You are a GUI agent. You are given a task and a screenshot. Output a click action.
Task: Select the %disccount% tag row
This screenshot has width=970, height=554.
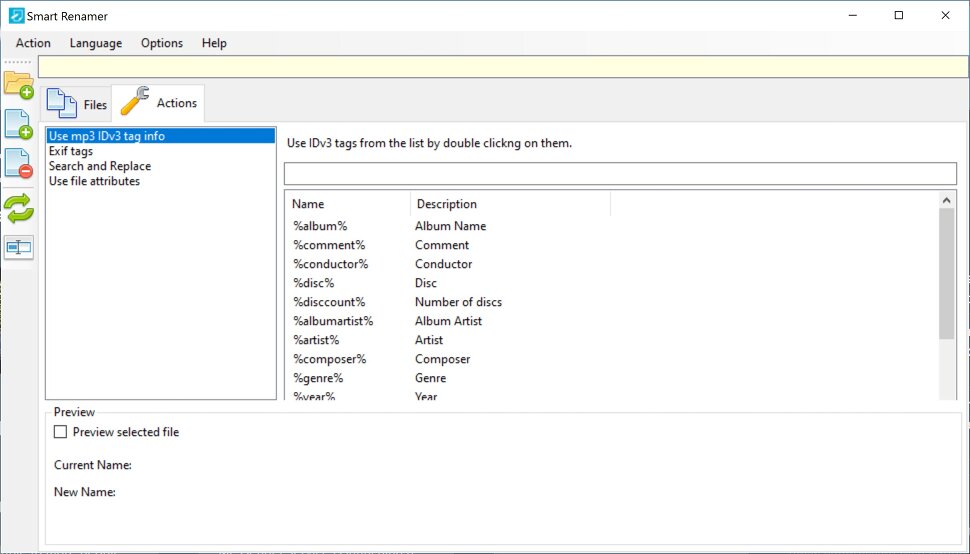(611, 302)
